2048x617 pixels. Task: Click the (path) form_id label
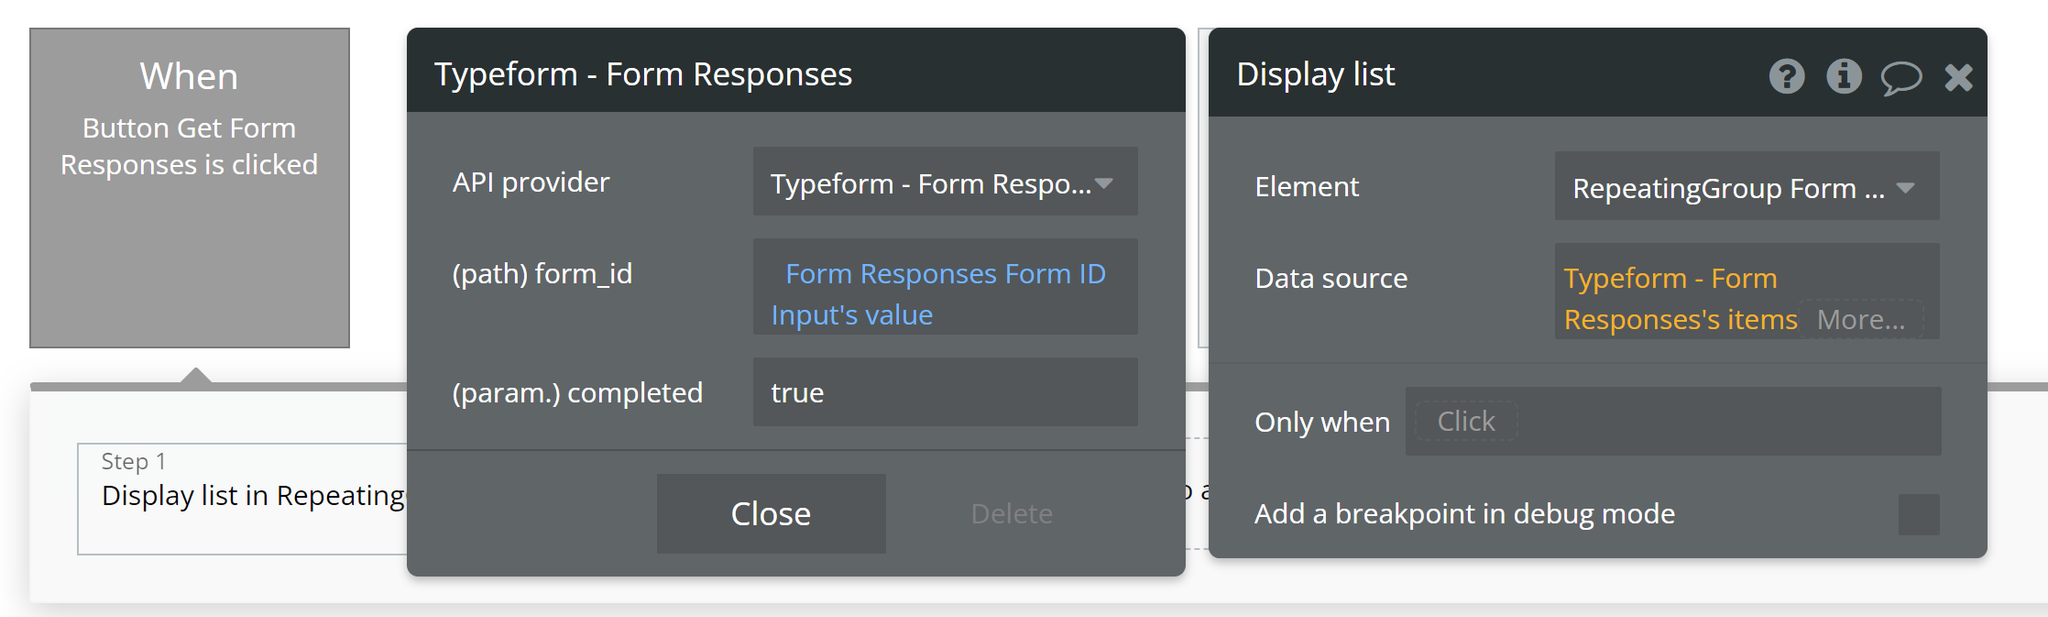pyautogui.click(x=542, y=274)
